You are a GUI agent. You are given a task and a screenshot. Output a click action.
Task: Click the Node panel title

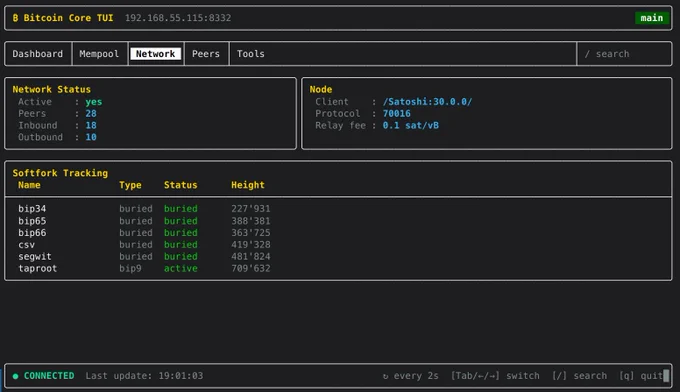pyautogui.click(x=321, y=89)
